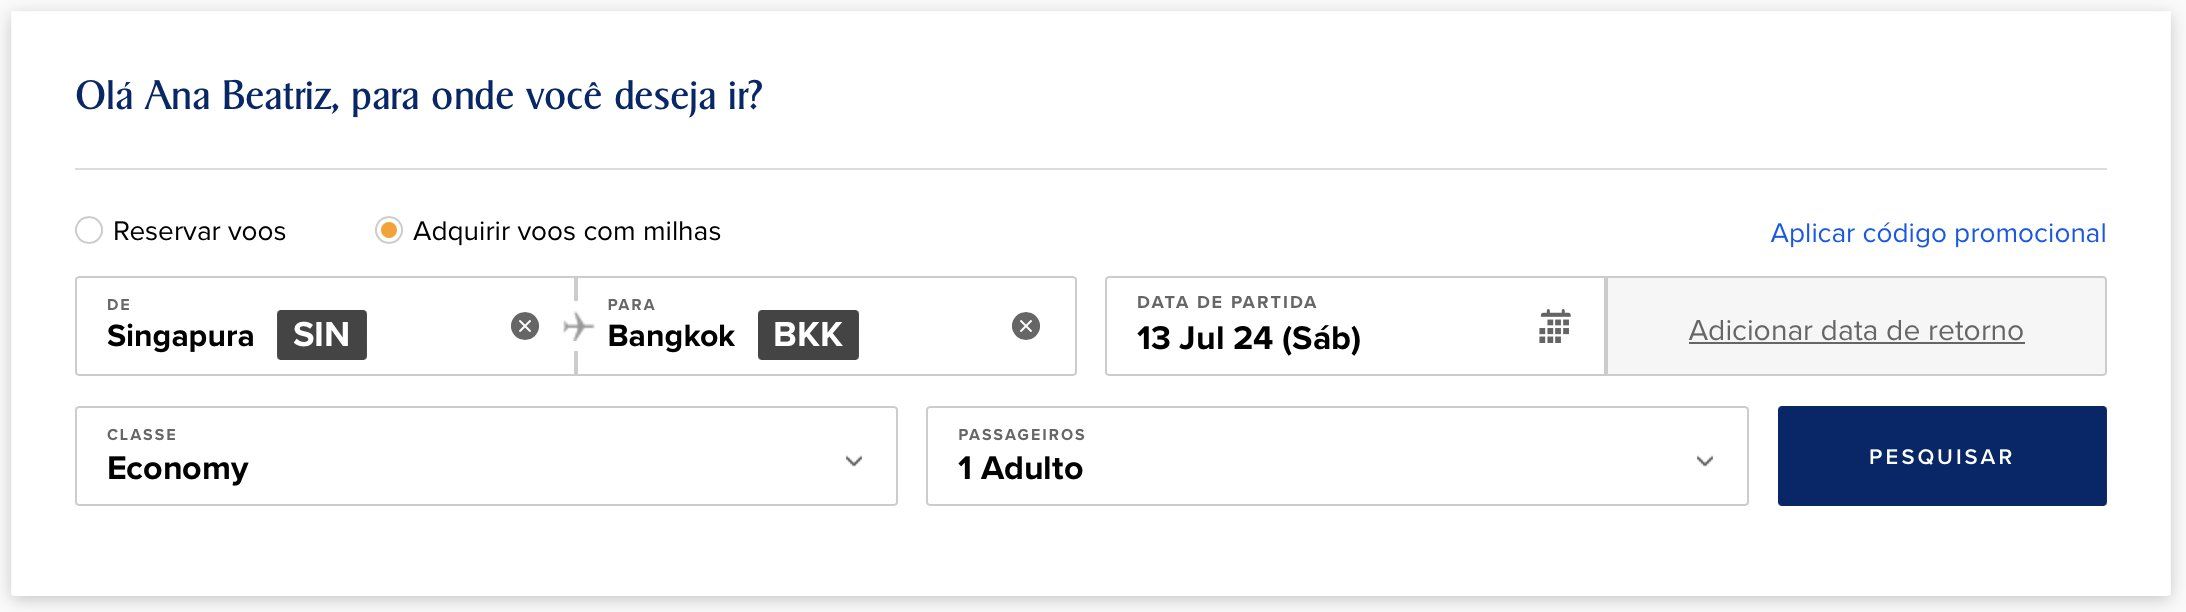
Task: Open the departure date calendar icon
Action: coord(1554,327)
